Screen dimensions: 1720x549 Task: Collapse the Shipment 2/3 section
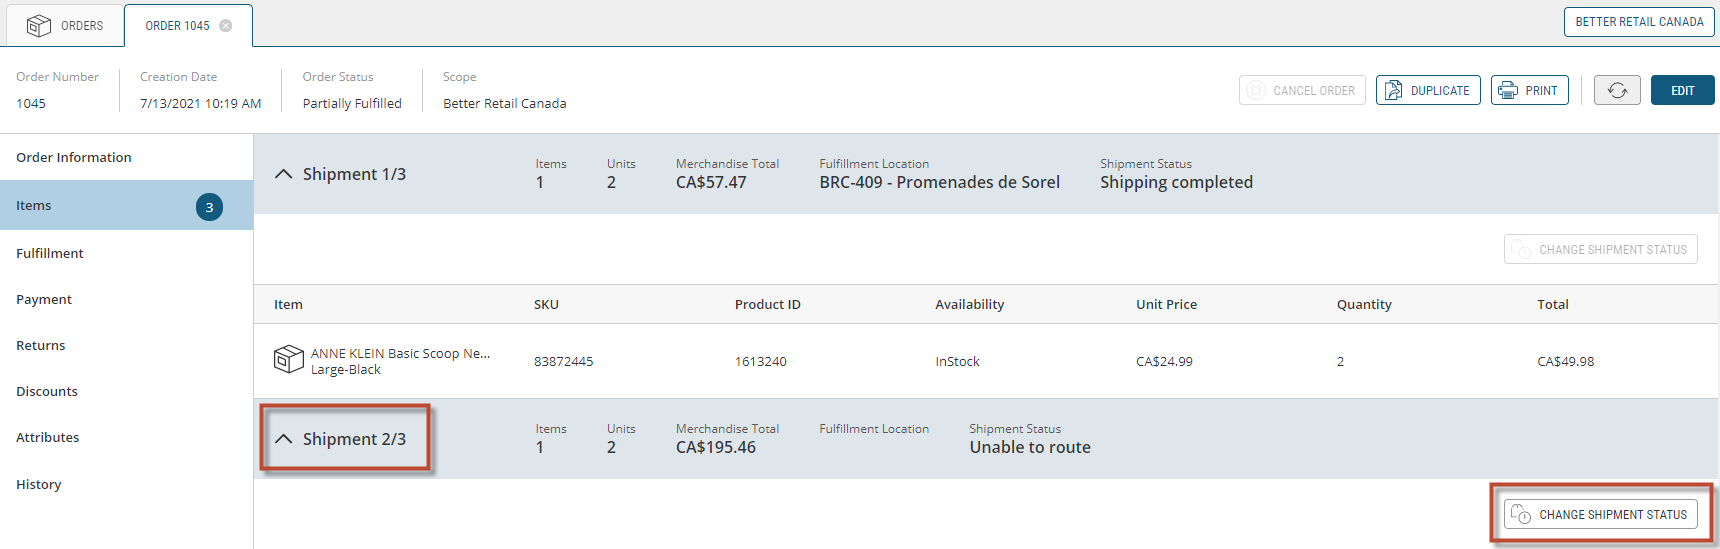coord(284,439)
